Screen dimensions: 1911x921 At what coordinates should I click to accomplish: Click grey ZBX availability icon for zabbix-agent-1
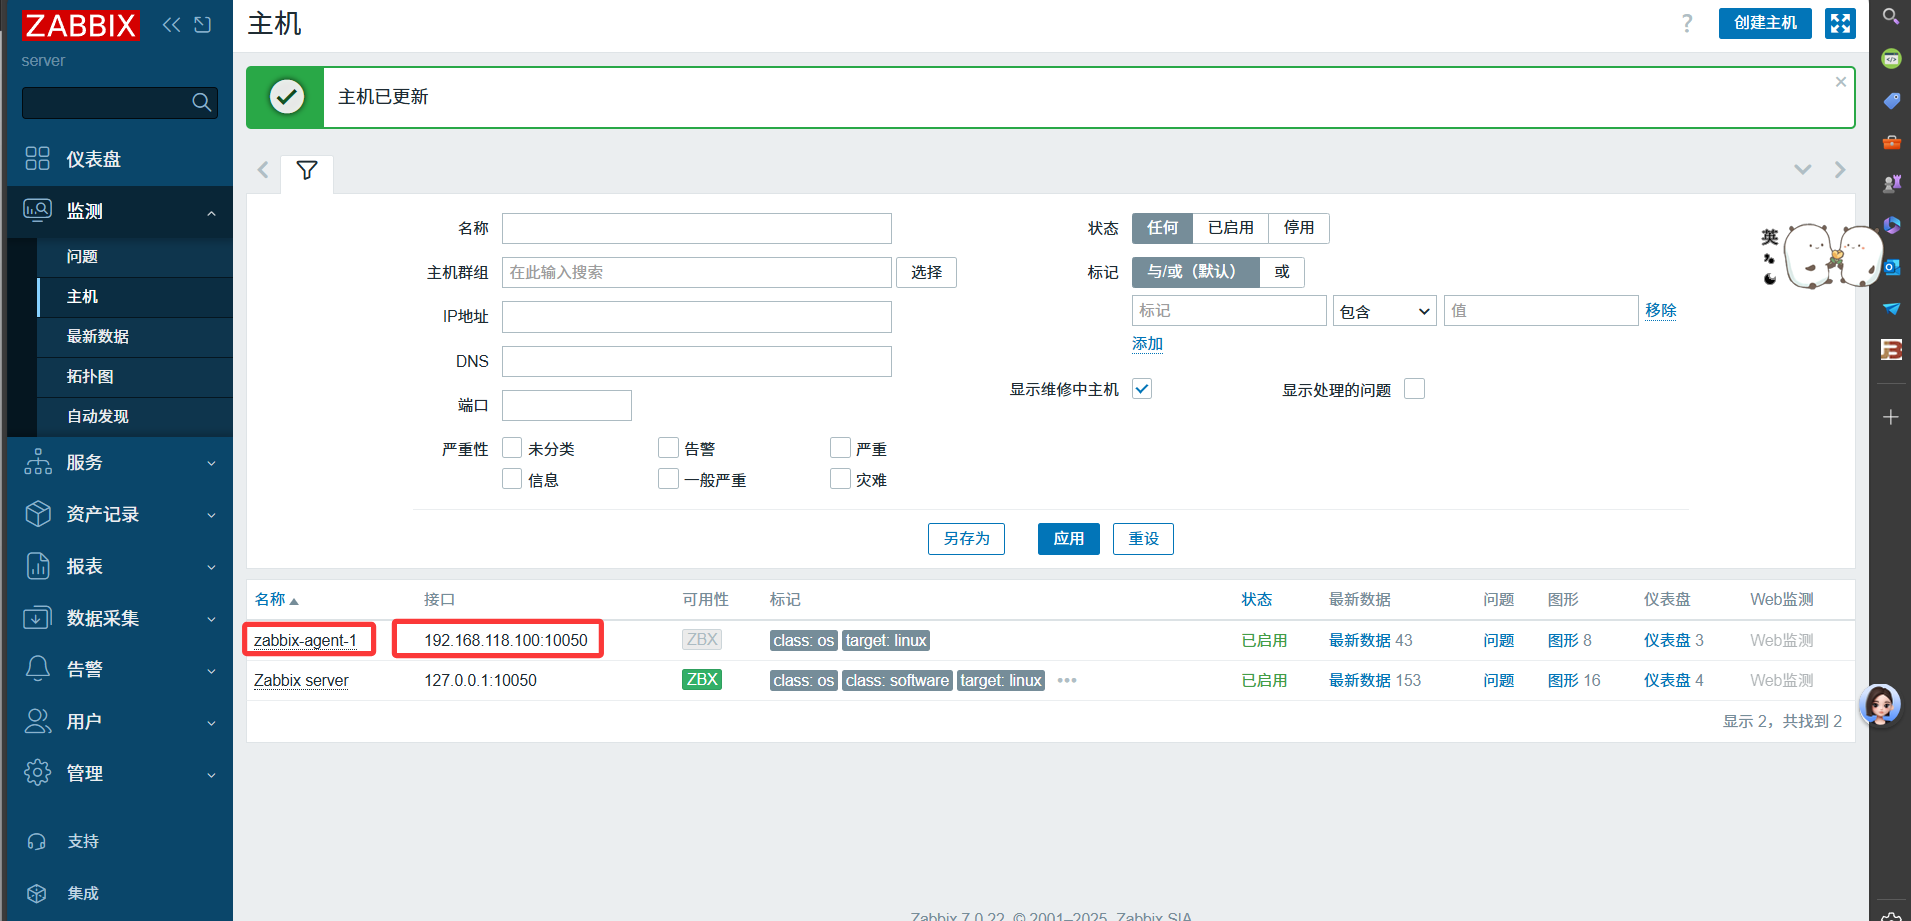[x=702, y=640]
